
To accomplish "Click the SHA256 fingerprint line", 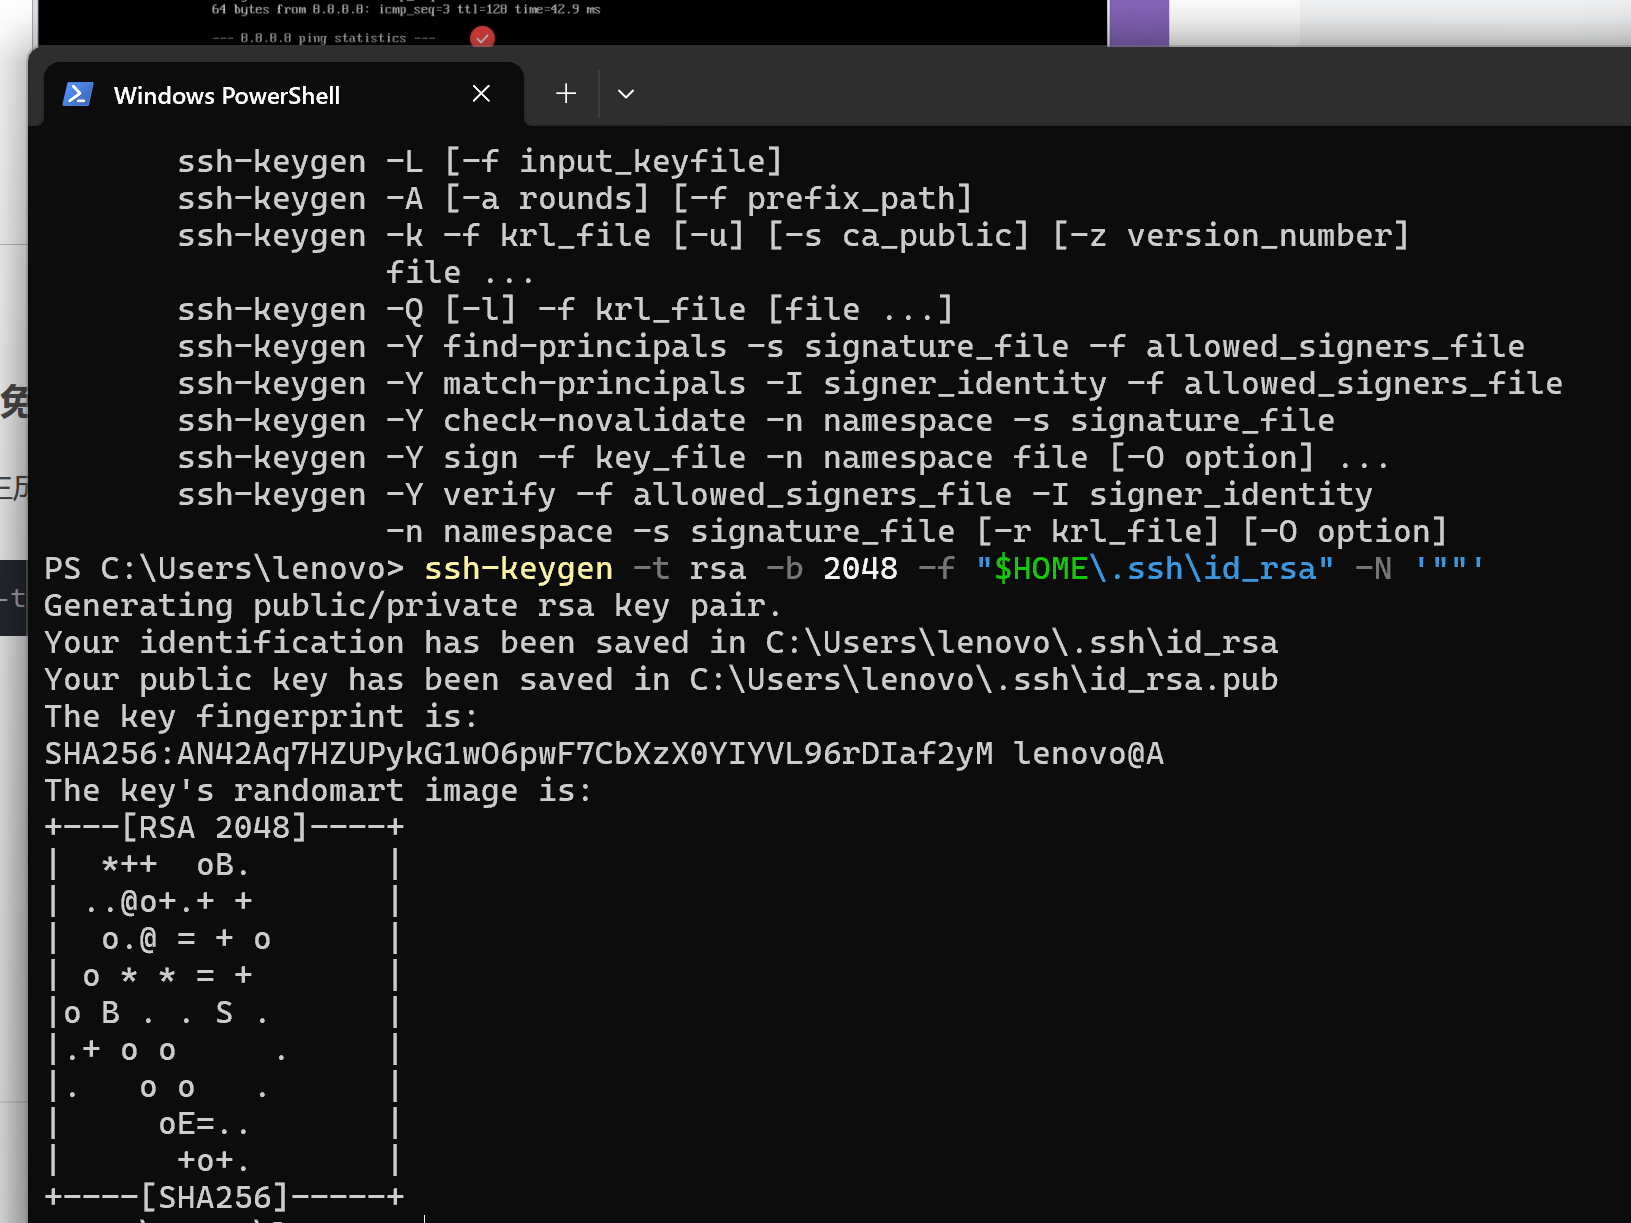I will tap(604, 754).
